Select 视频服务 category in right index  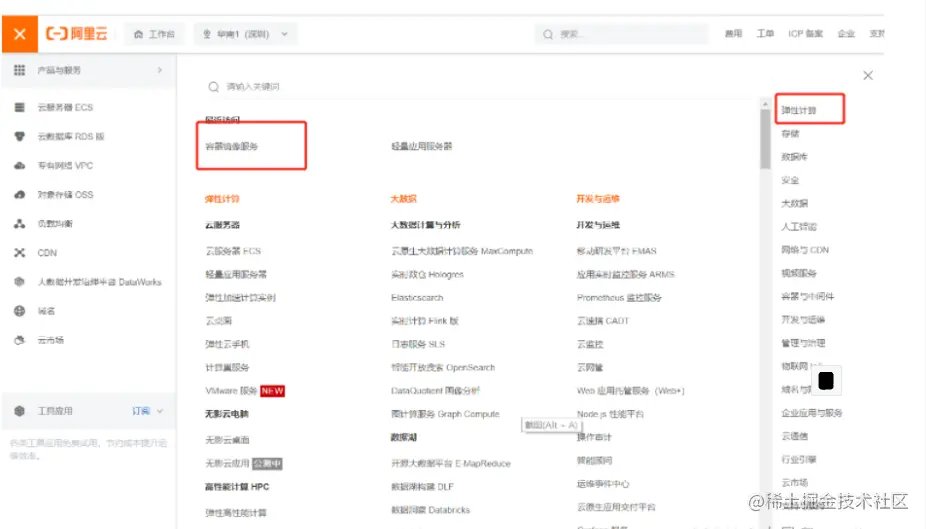tap(798, 273)
